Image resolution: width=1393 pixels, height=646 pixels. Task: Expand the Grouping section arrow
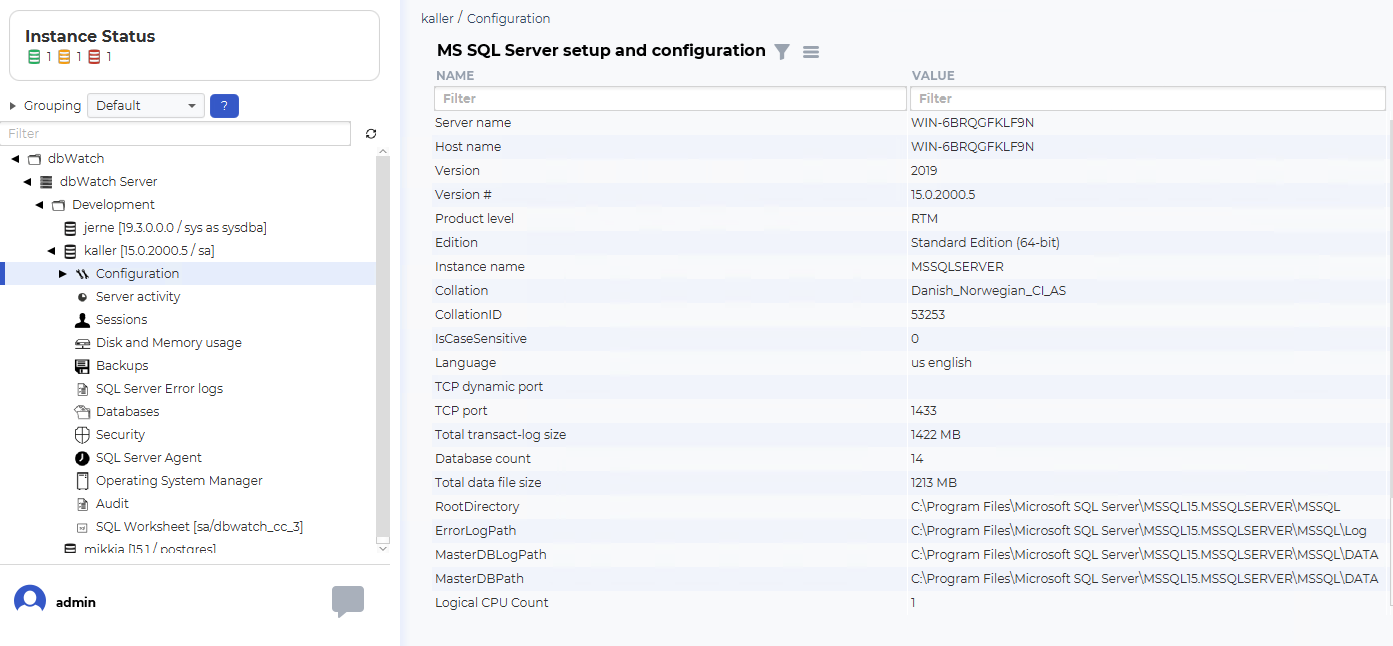pyautogui.click(x=13, y=106)
